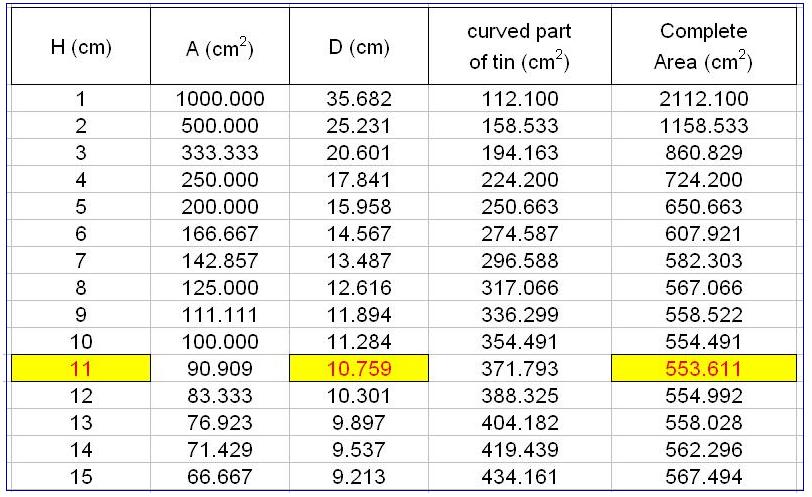Click the D value 35.682
The height and width of the screenshot is (497, 812).
[358, 99]
